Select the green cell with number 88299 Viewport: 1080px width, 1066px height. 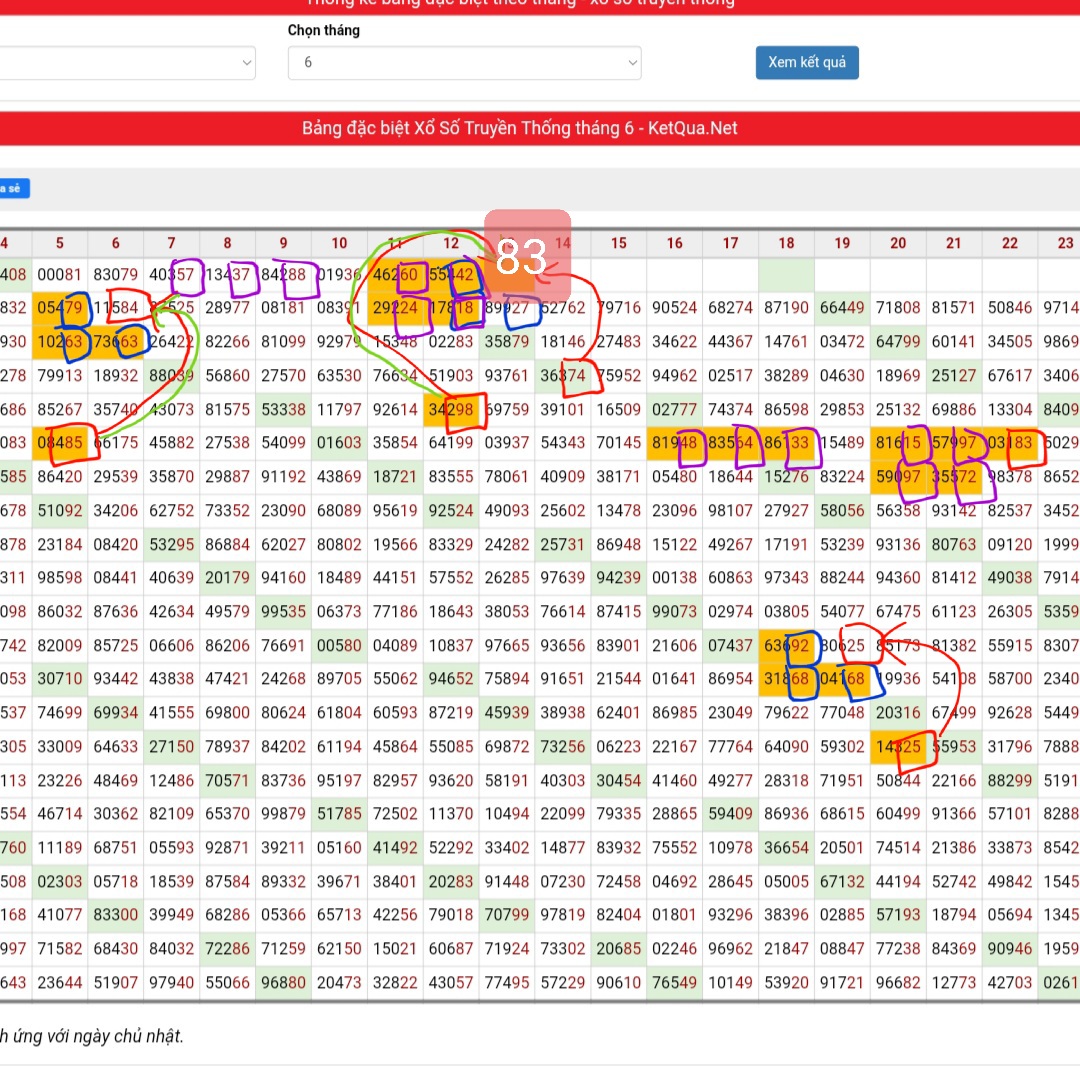1010,781
